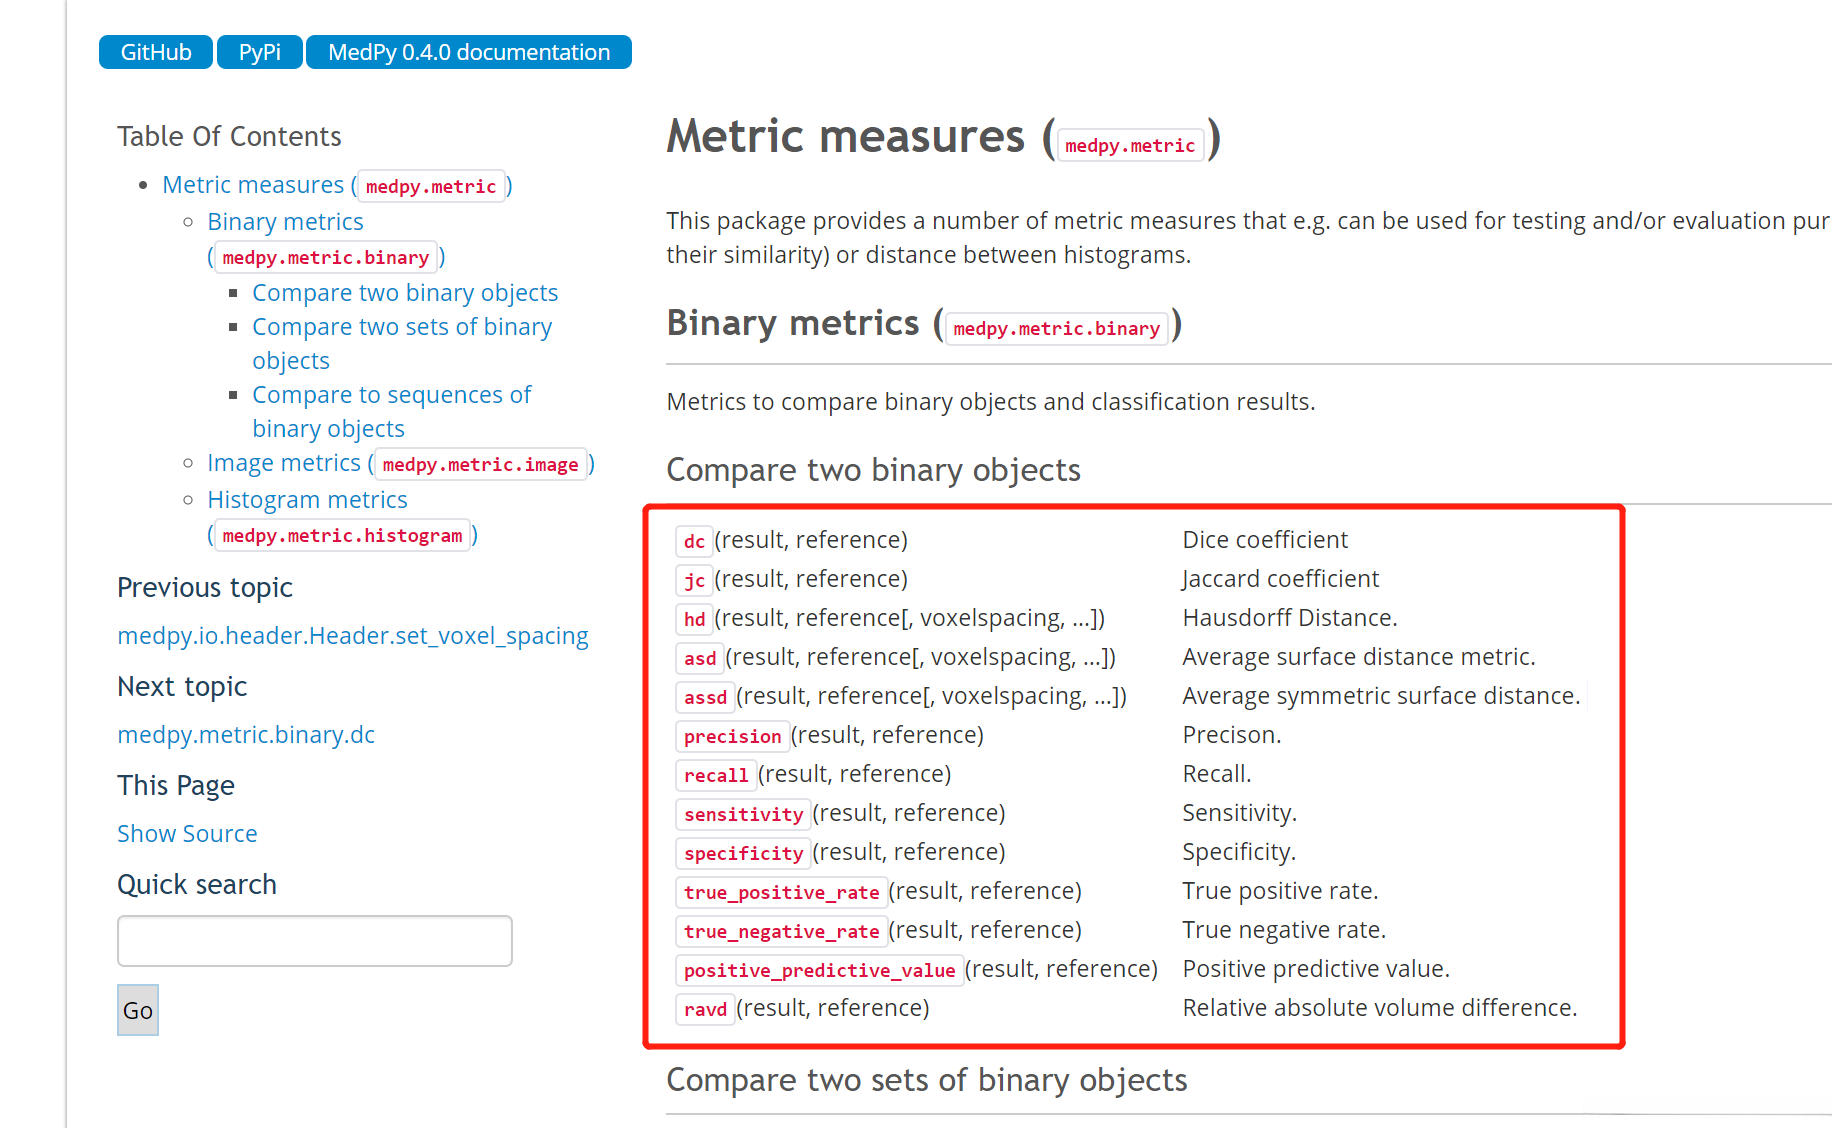This screenshot has width=1832, height=1128.
Task: Open Compare to sequences of binary objects
Action: point(391,395)
